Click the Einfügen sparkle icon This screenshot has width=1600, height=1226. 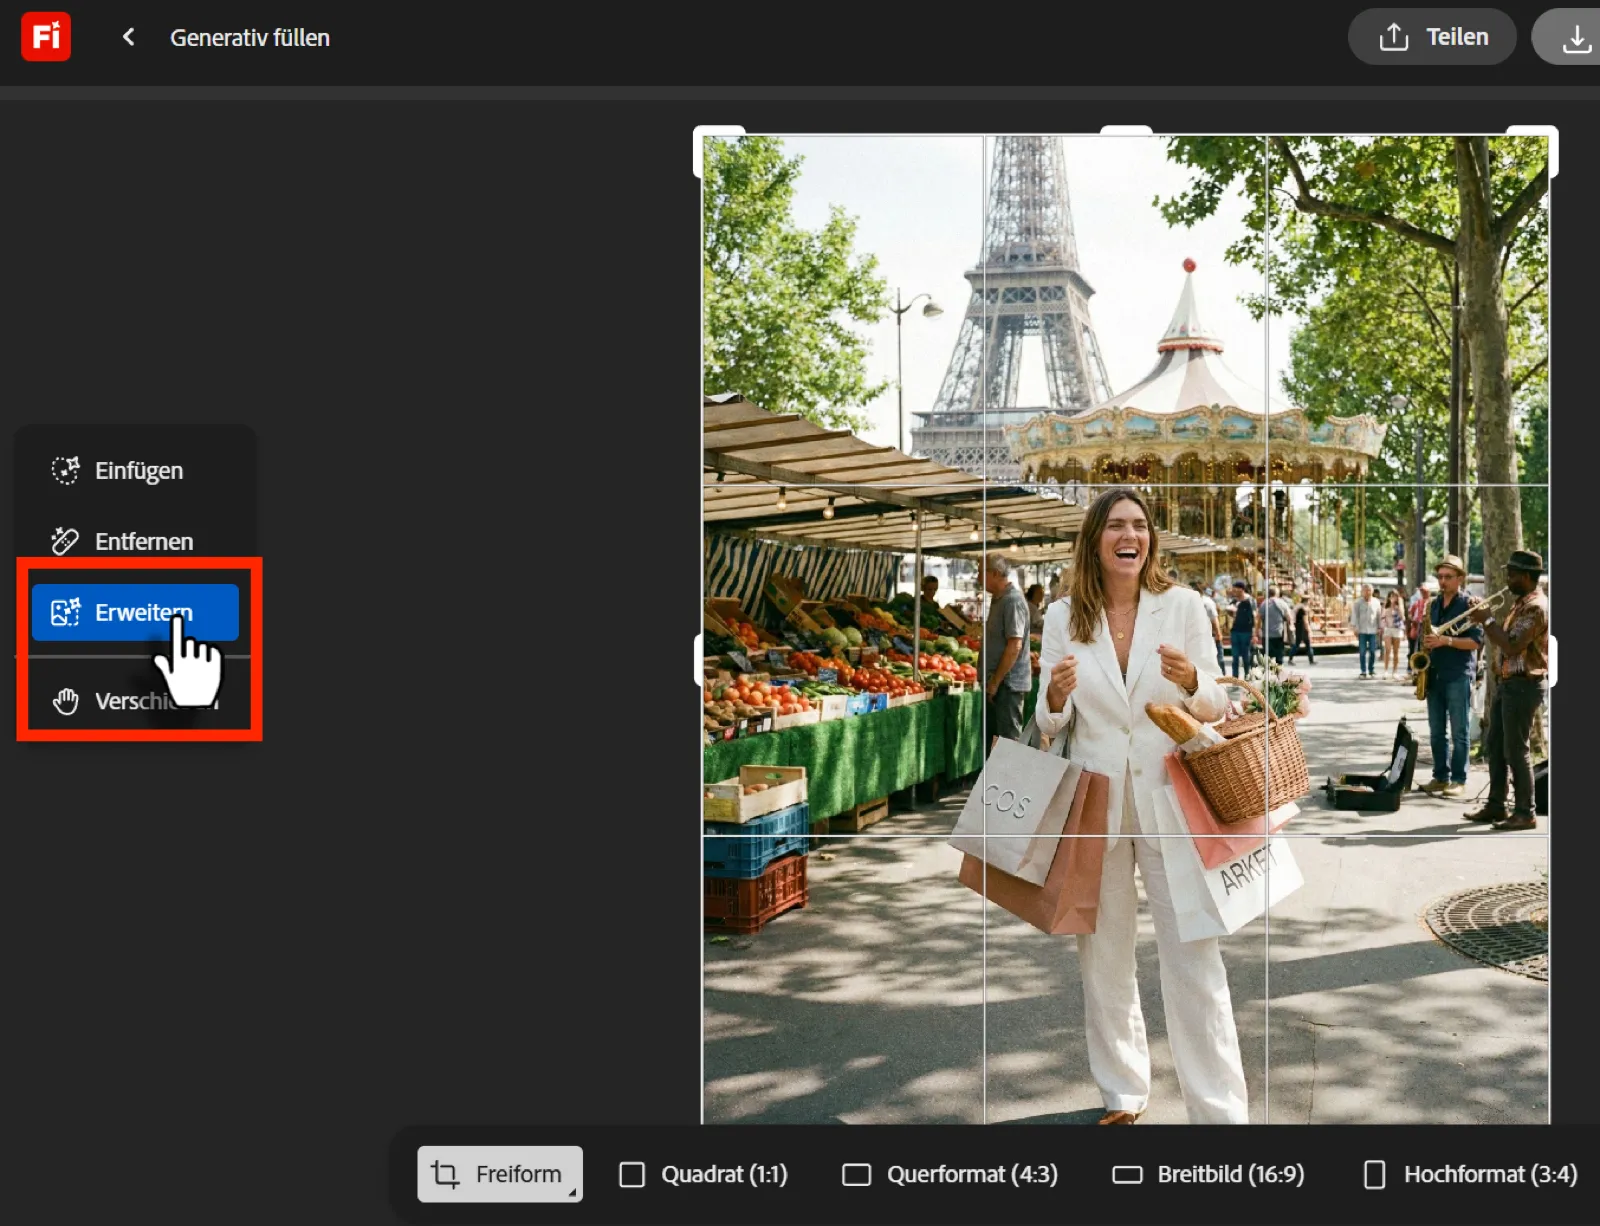(65, 470)
